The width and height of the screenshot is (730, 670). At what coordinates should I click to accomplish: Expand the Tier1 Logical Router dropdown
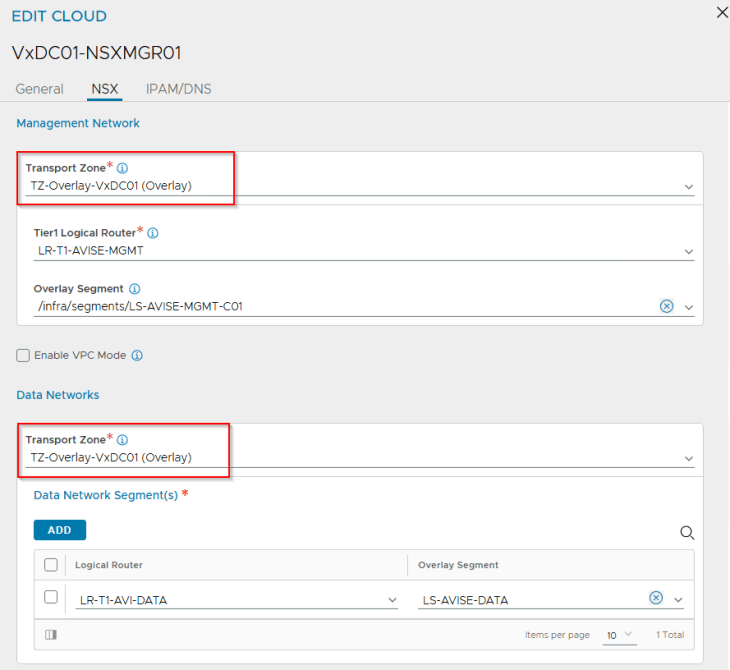click(364, 251)
